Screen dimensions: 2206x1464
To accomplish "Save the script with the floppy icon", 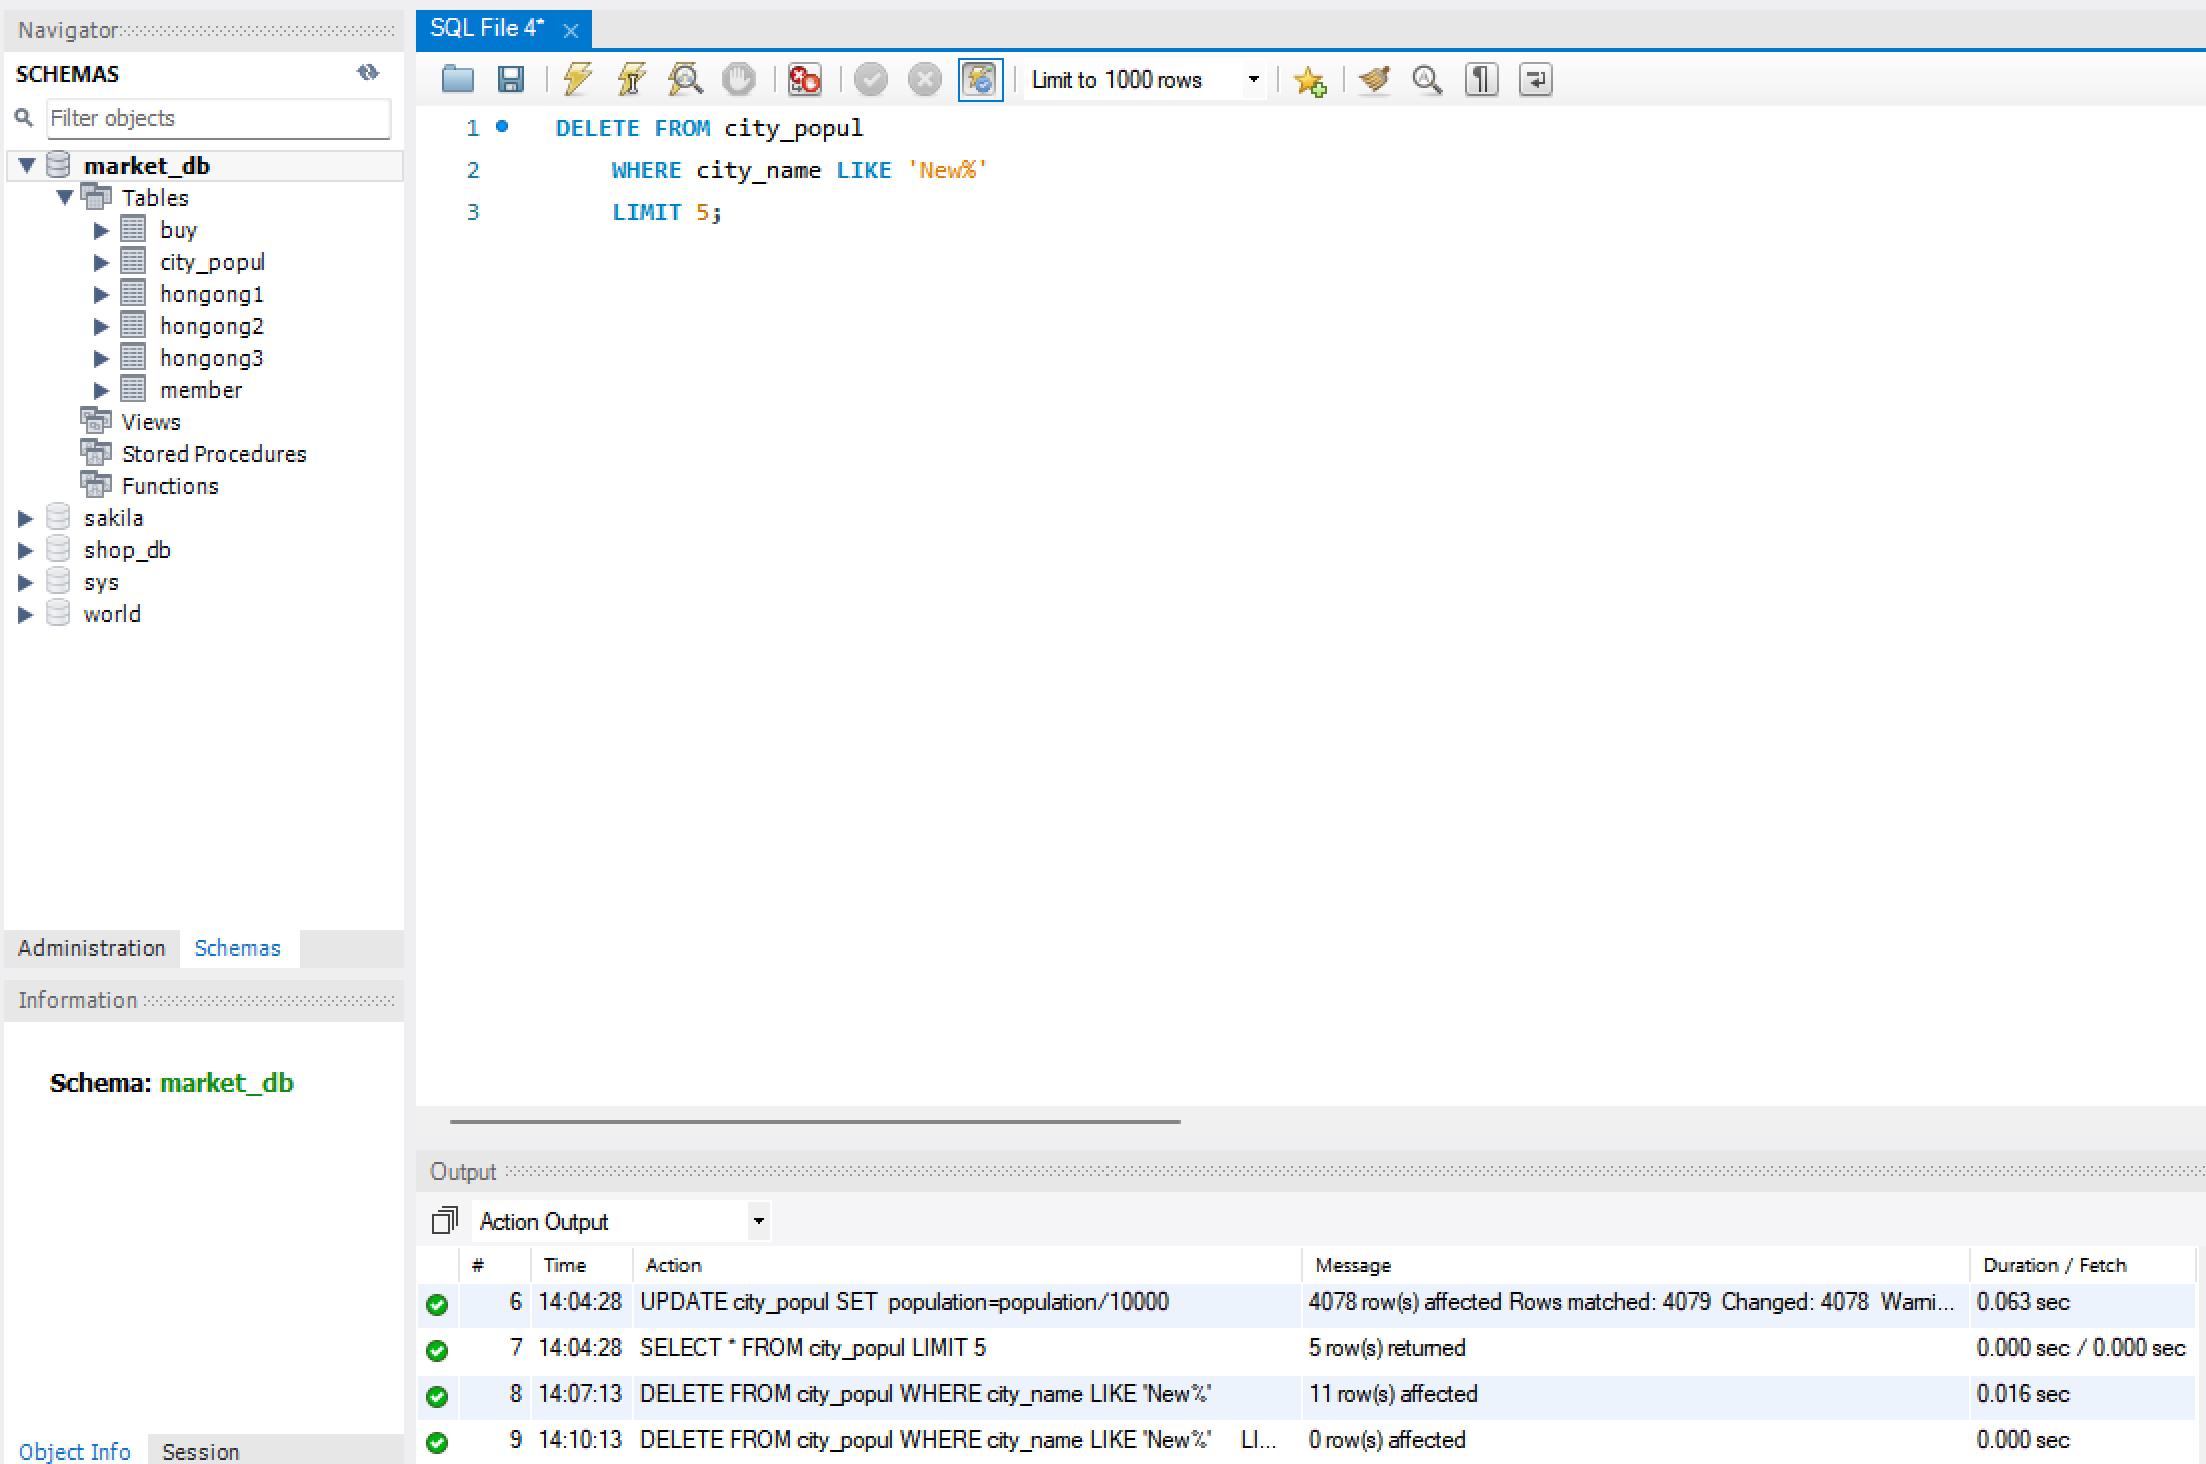I will point(511,79).
